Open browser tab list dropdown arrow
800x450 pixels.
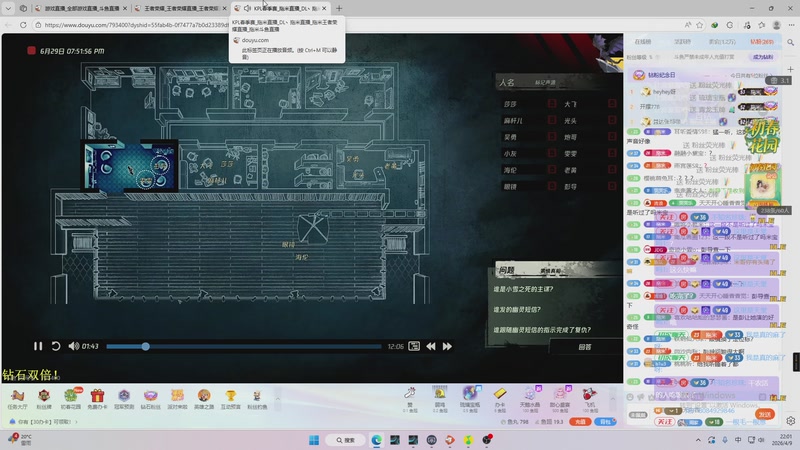pos(8,8)
